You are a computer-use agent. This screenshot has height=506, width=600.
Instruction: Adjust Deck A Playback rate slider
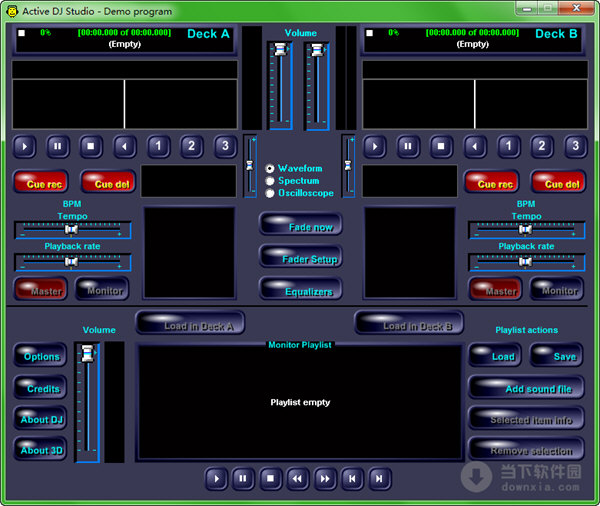click(x=73, y=262)
